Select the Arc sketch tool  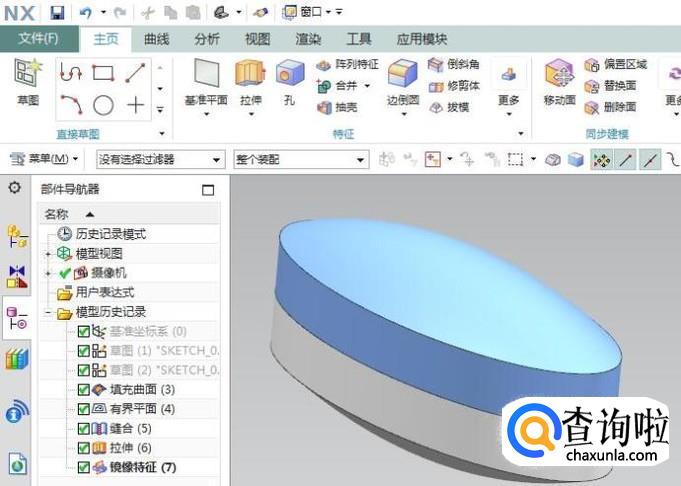[x=72, y=105]
